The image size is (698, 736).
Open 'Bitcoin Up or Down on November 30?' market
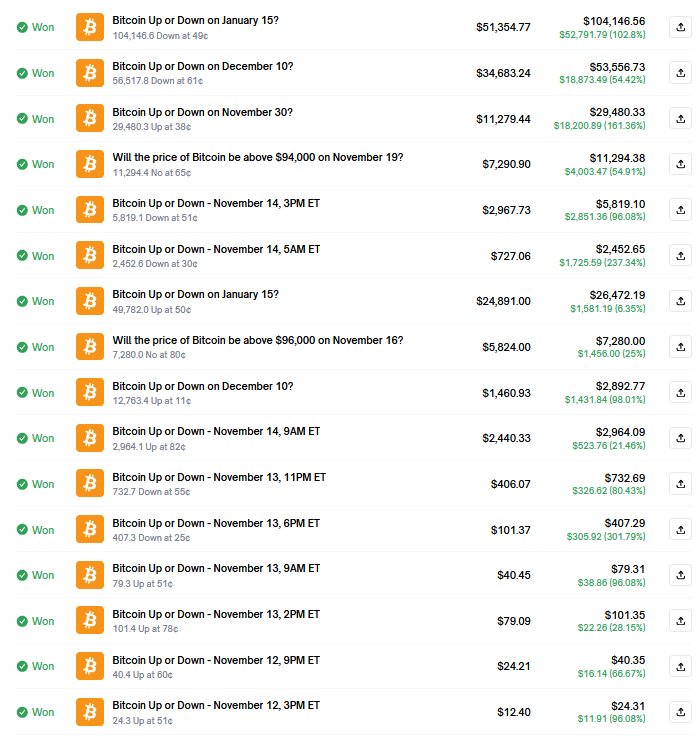point(202,112)
